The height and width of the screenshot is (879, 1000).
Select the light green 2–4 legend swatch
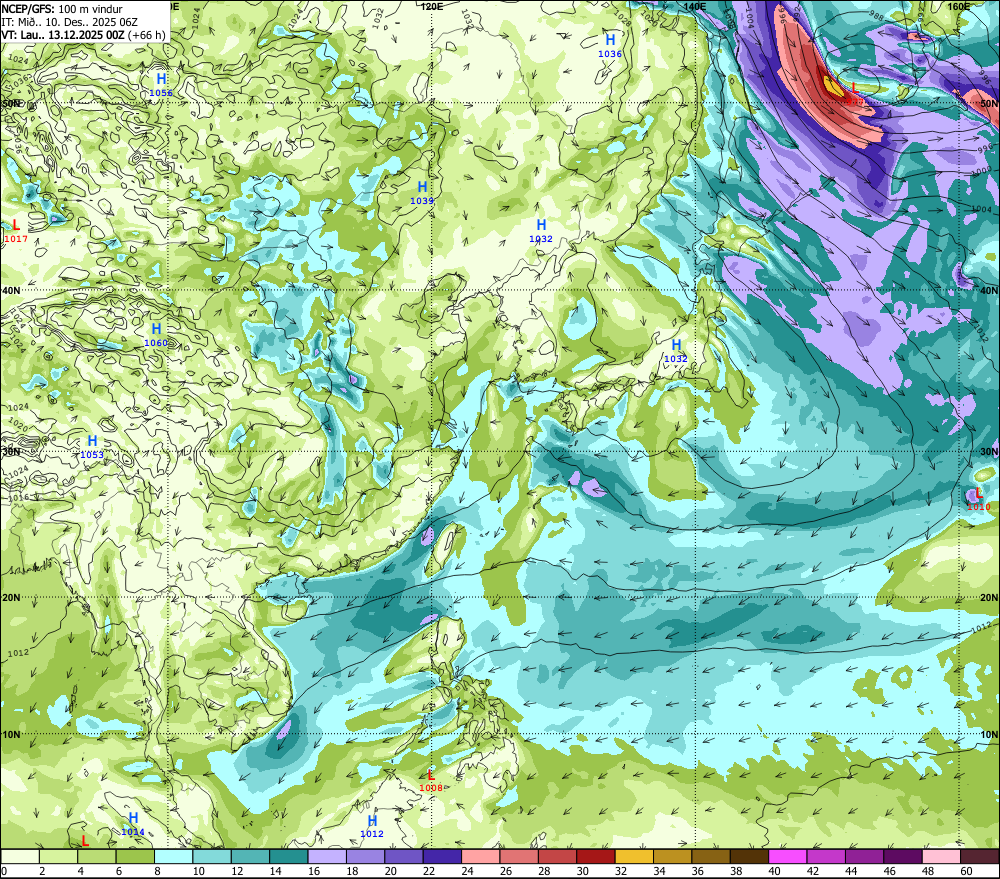pos(59,857)
